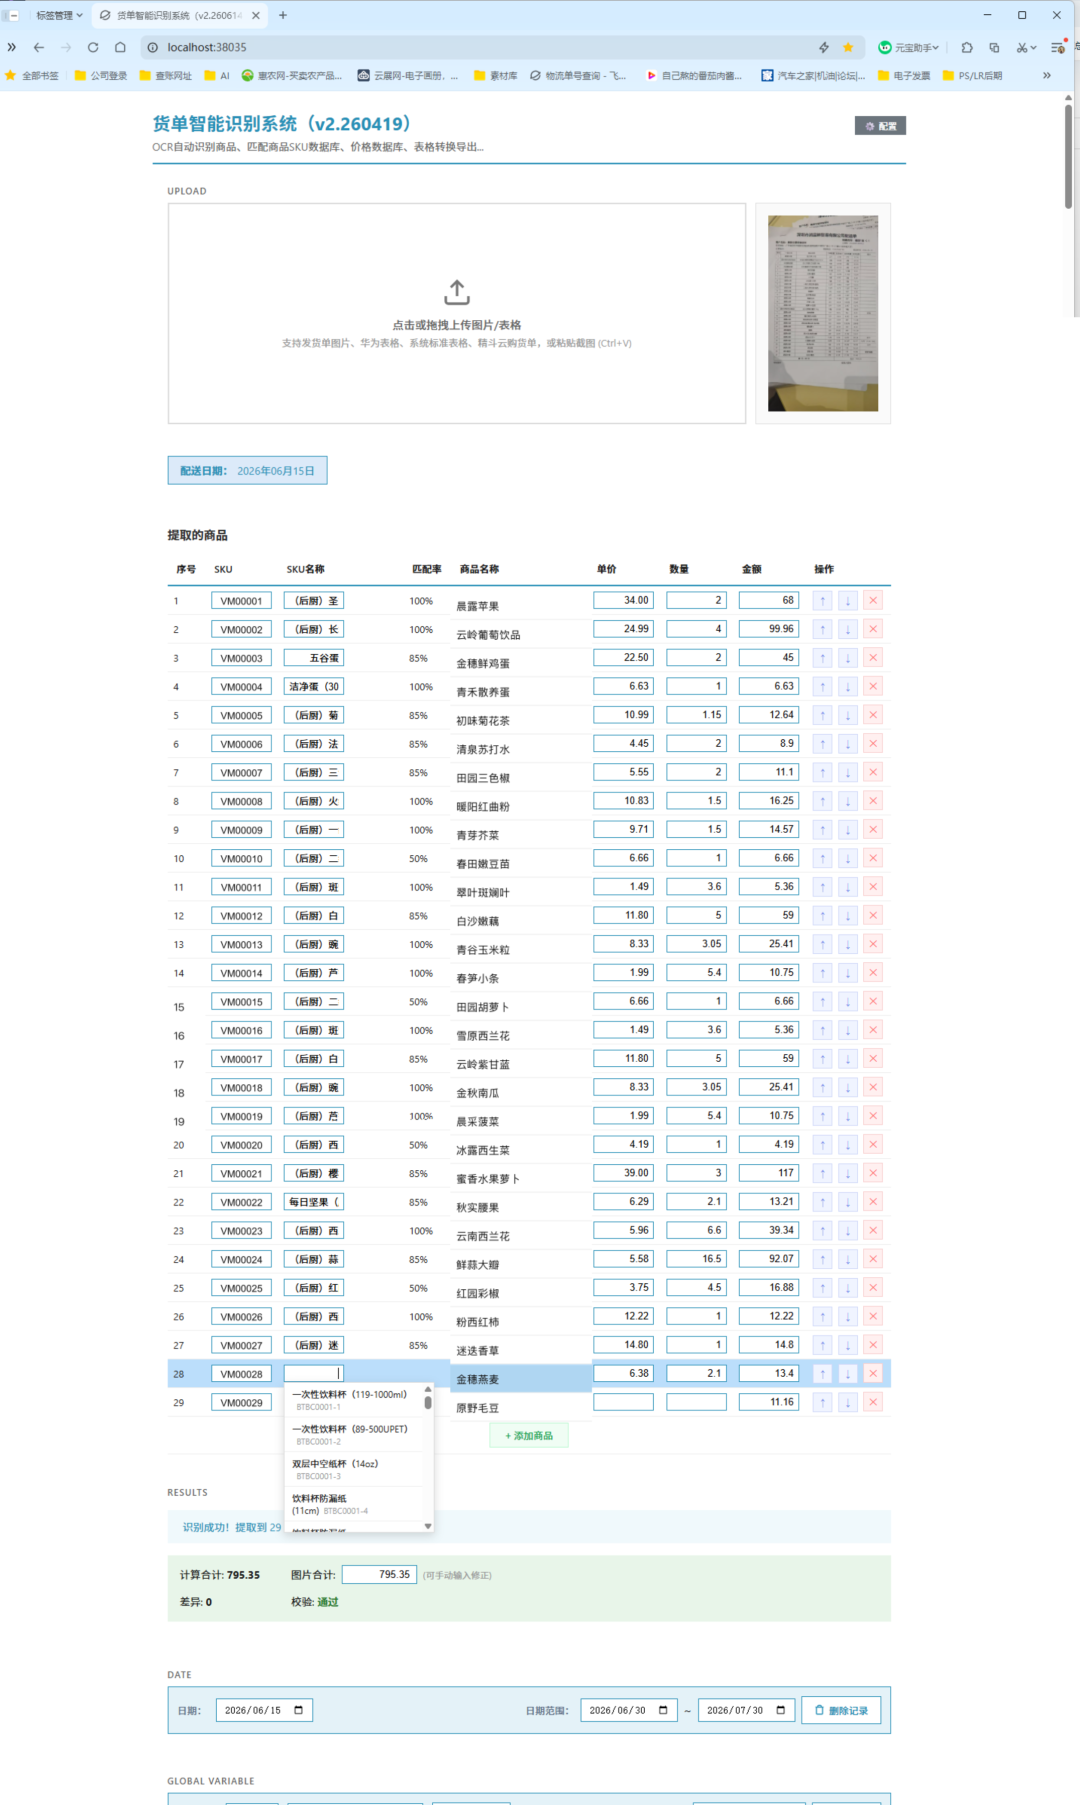1080x1805 pixels.
Task: Move the 青禾散养蛋 row up
Action: click(x=823, y=687)
